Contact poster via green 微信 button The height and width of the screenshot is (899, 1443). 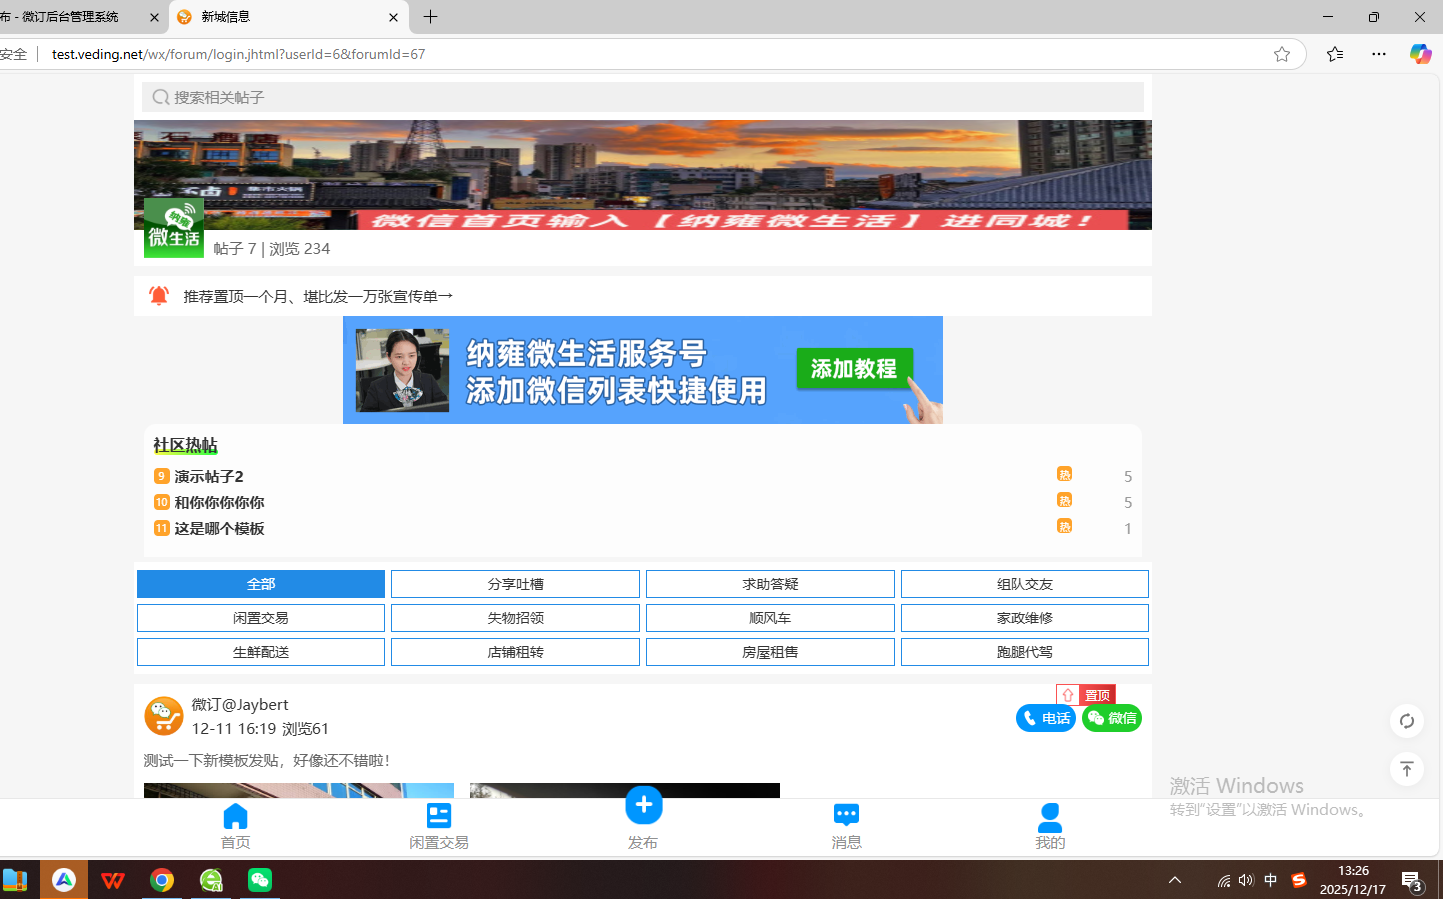pos(1111,718)
